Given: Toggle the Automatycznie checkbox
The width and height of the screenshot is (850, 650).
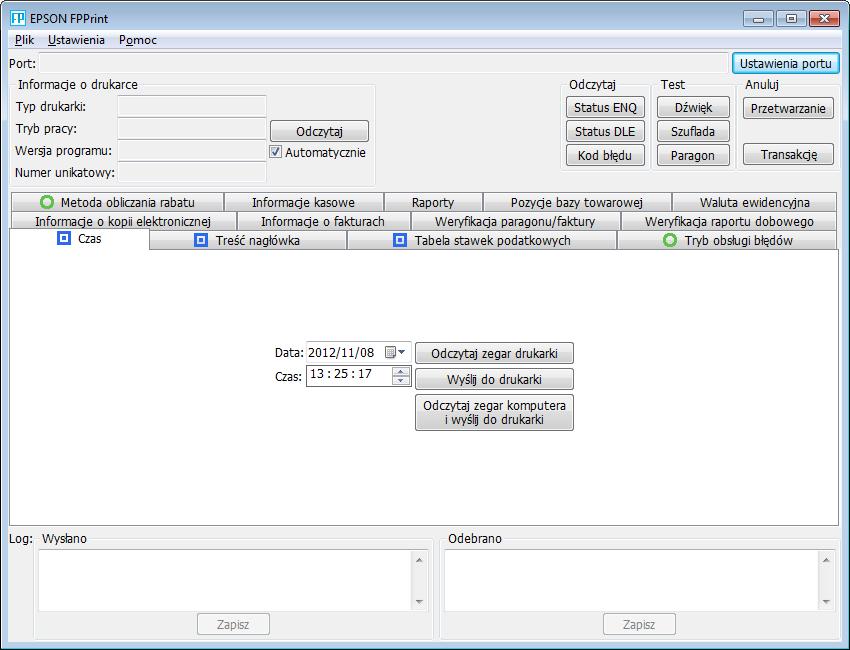Looking at the screenshot, I should (x=275, y=152).
